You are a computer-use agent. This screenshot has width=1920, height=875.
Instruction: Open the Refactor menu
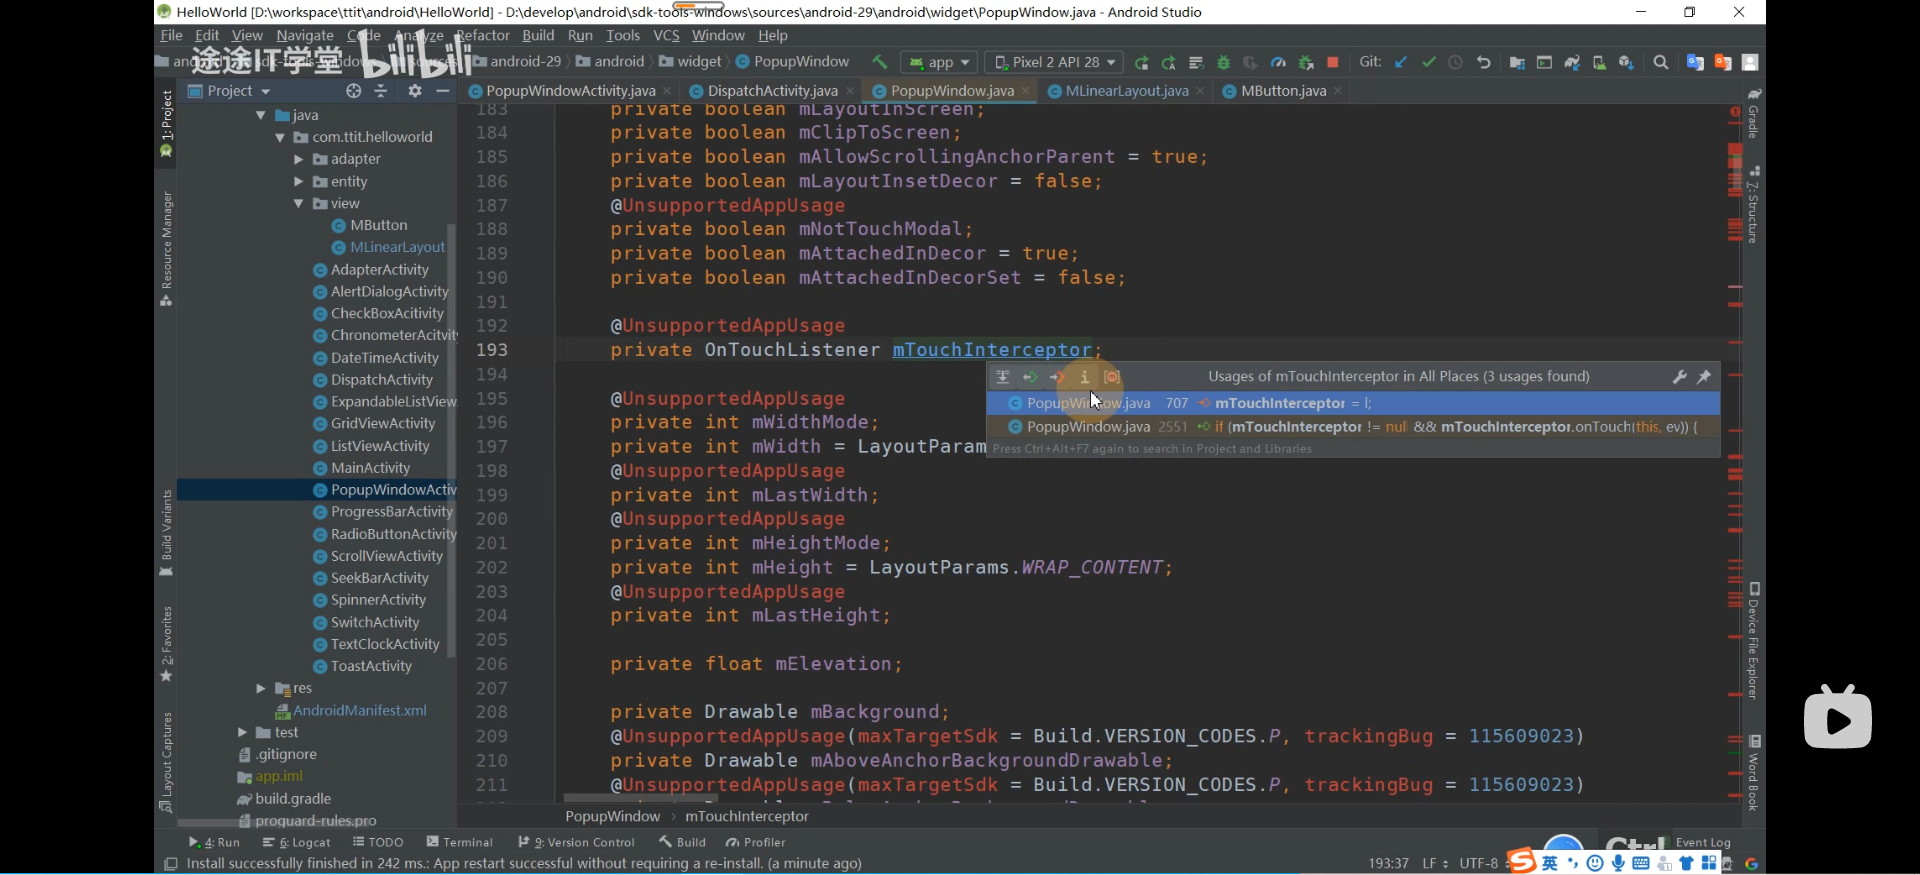(483, 35)
